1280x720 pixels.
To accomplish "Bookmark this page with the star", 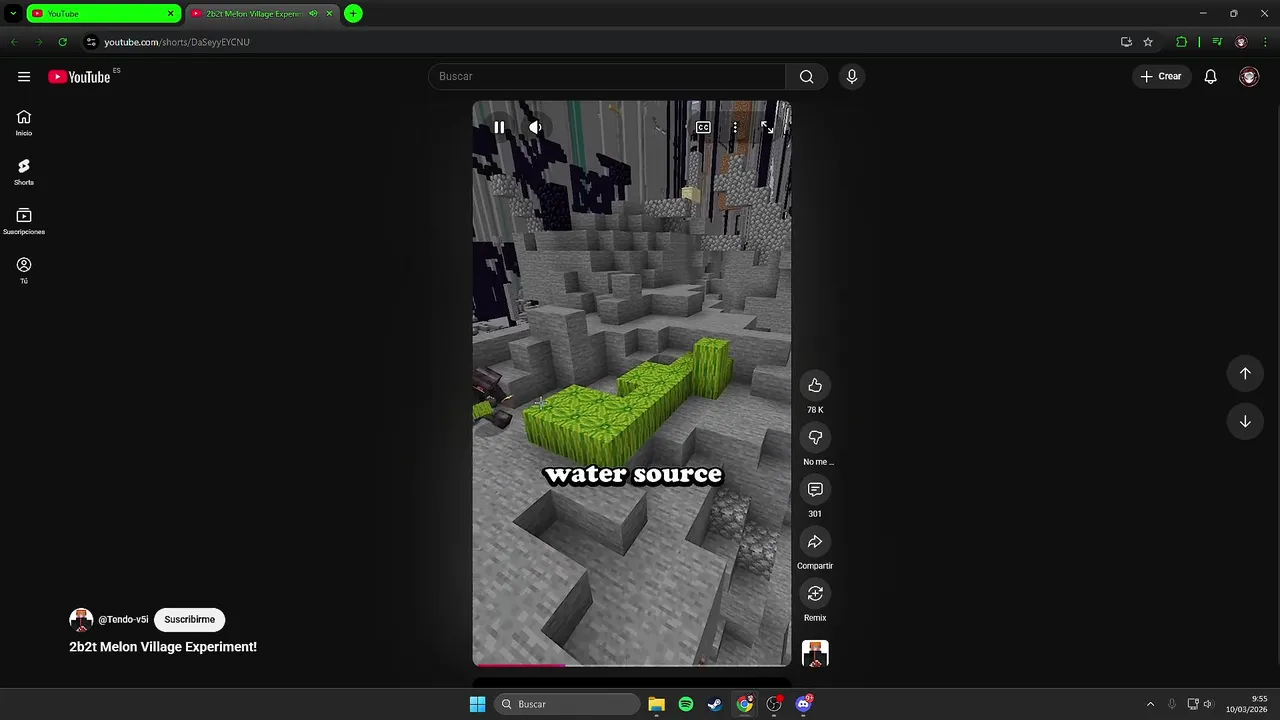I will tap(1148, 42).
